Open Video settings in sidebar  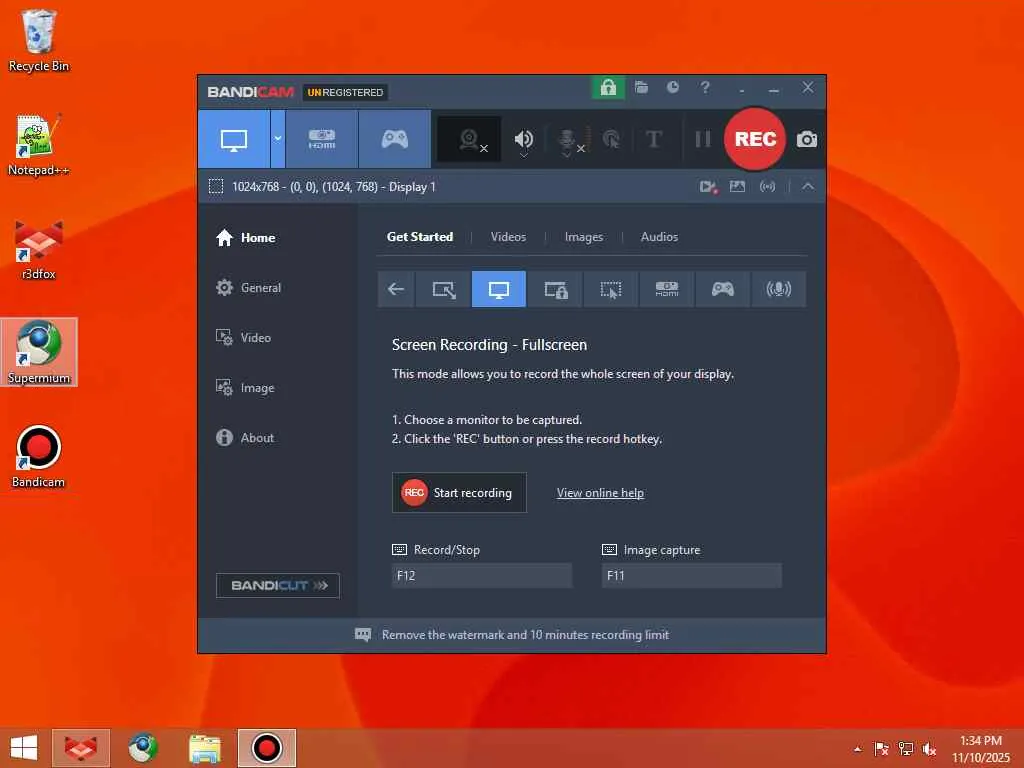[x=243, y=338]
